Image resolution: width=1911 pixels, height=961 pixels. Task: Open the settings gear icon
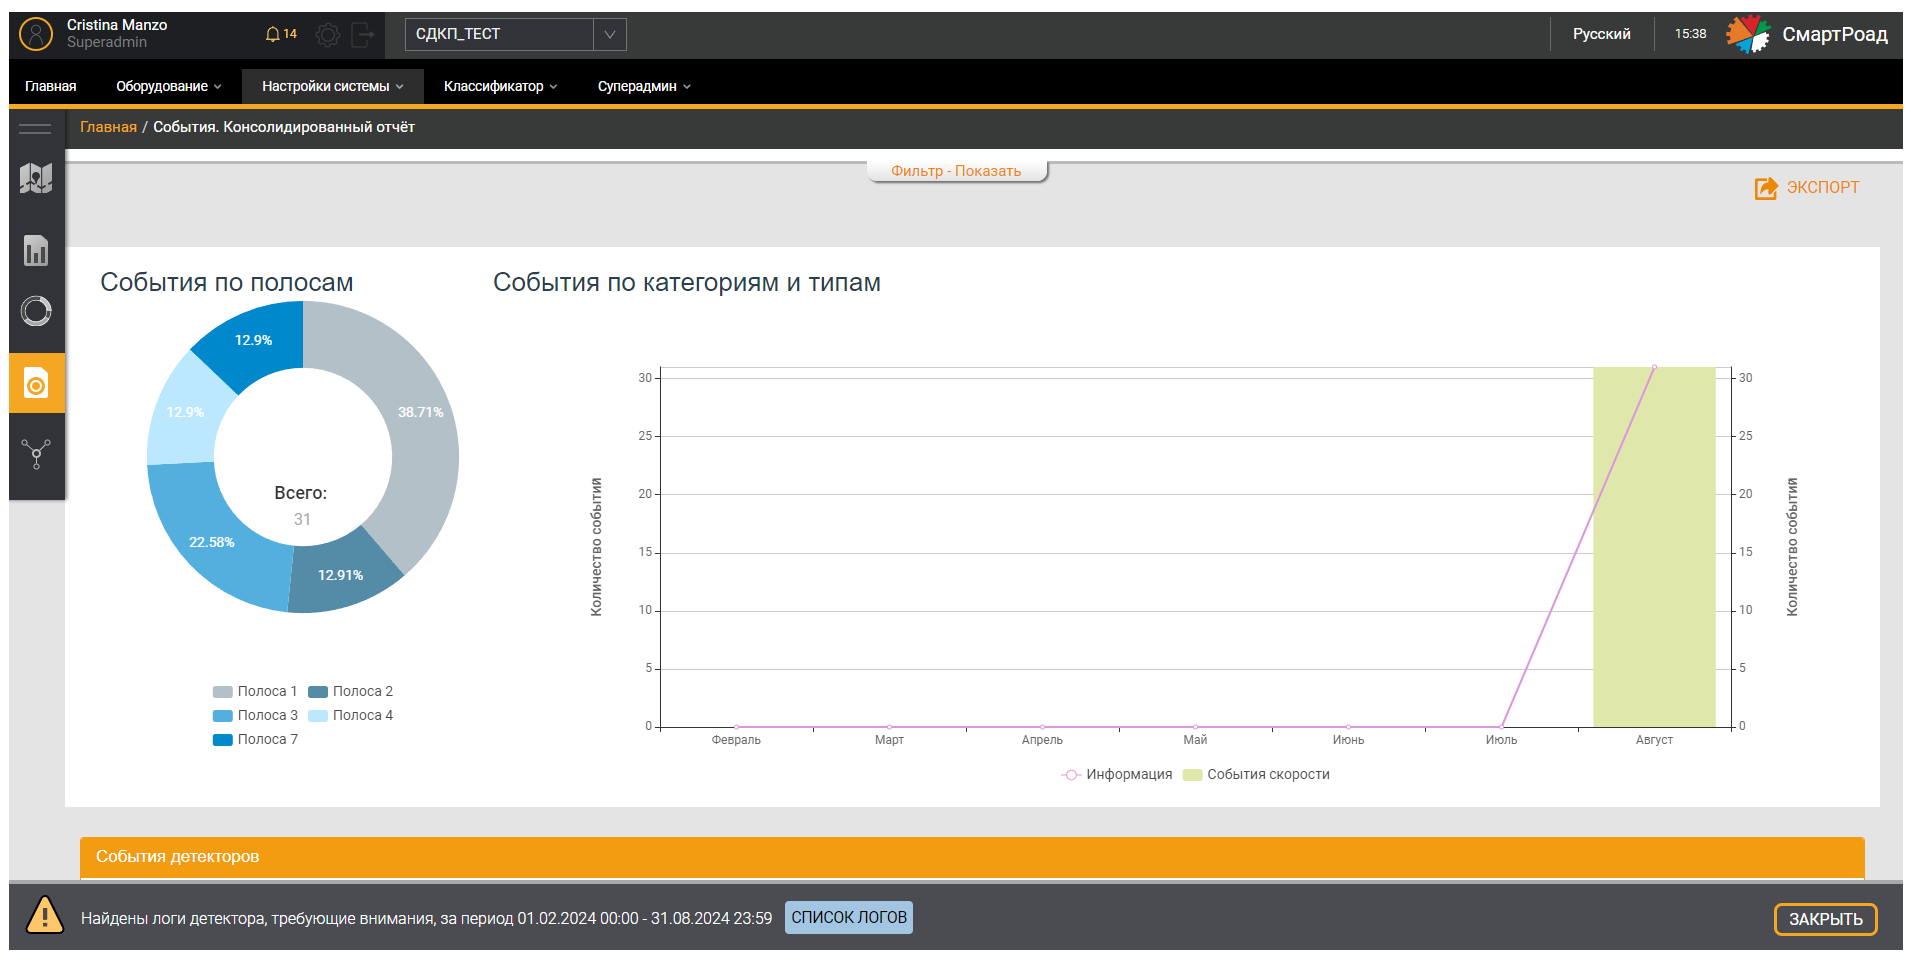tap(328, 35)
